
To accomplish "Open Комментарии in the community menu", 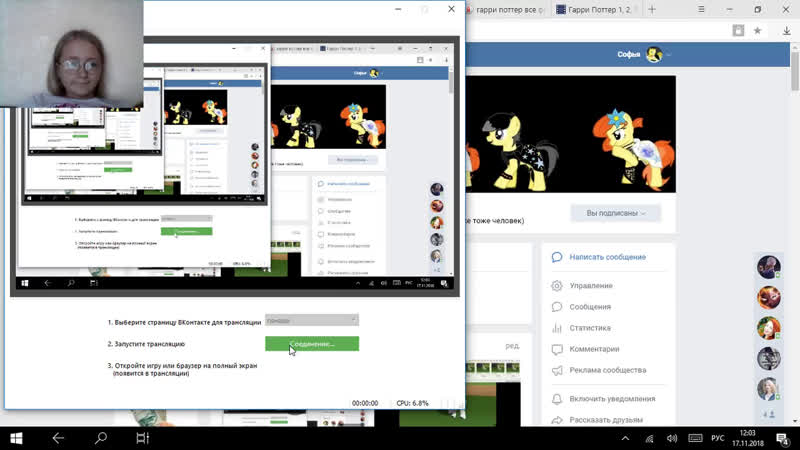I will click(594, 349).
